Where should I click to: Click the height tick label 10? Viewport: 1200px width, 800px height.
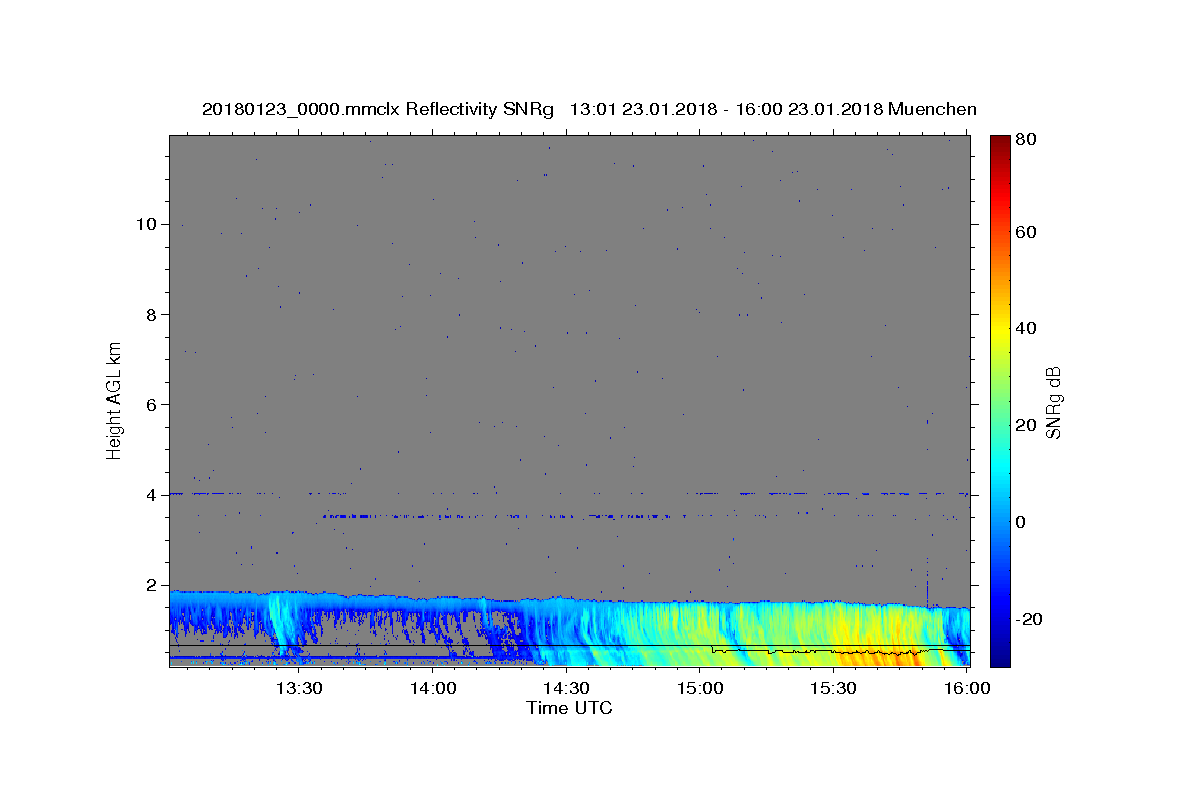[147, 223]
